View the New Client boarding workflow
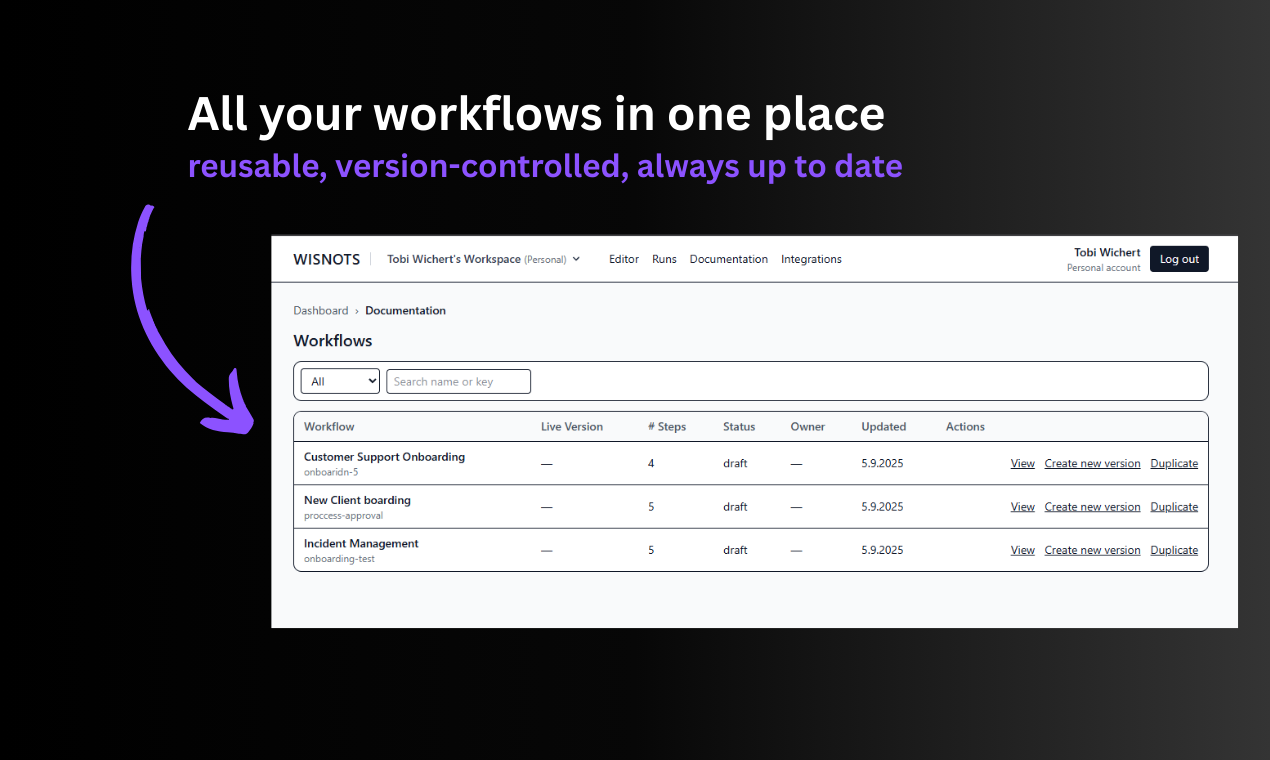The height and width of the screenshot is (760, 1270). point(1022,507)
